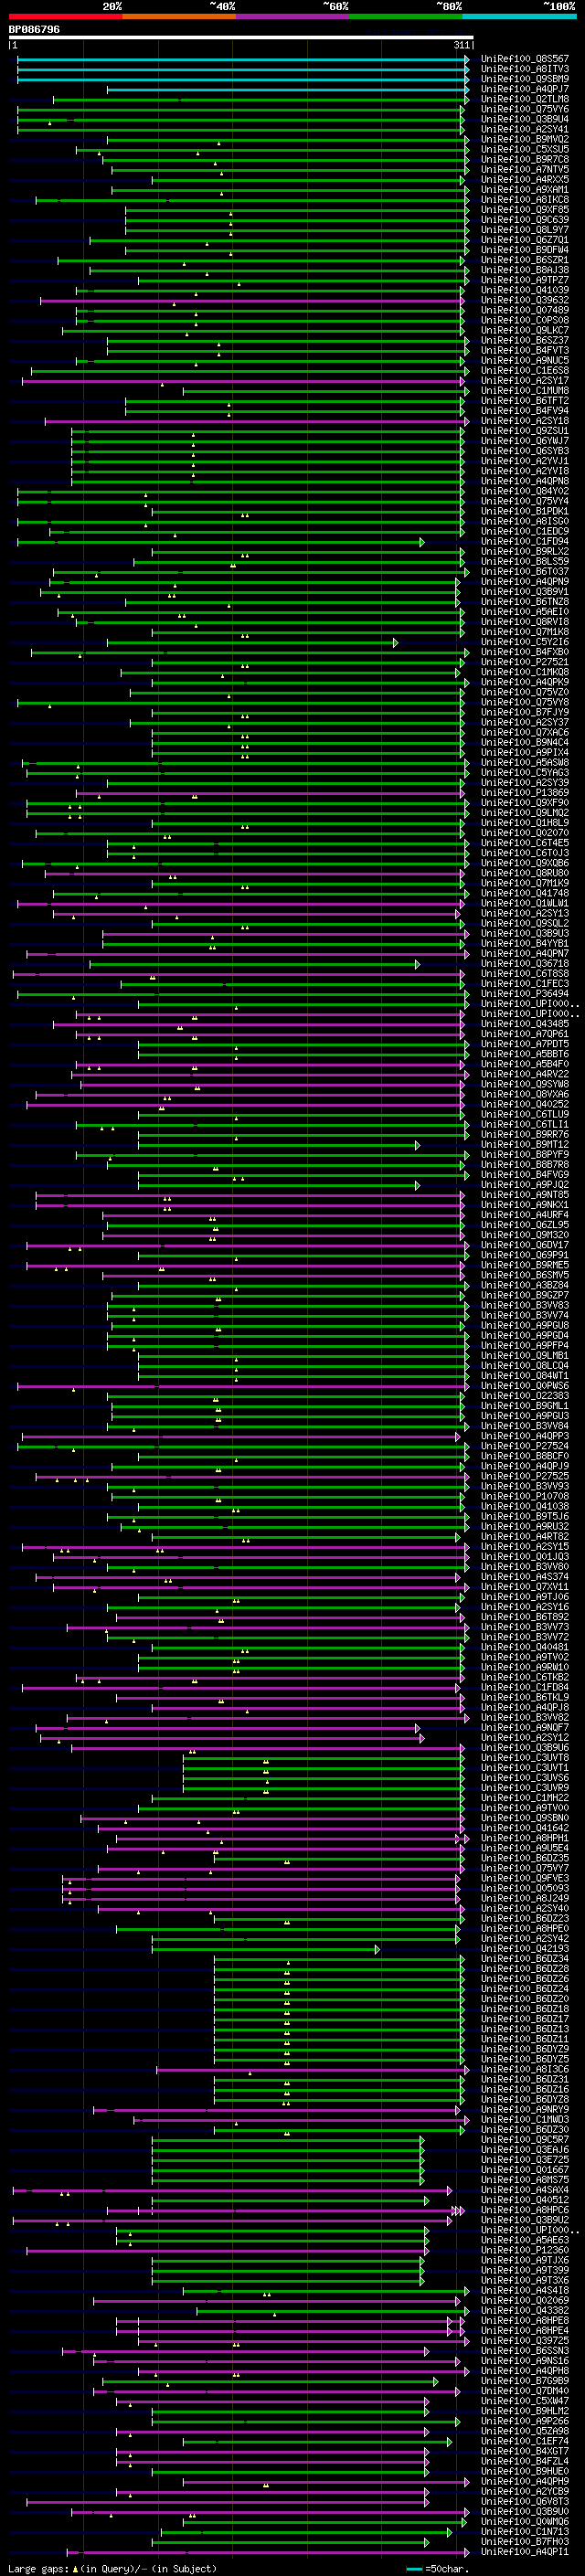Select the UniRef100_A8IKC8 entry
This screenshot has height=2576, width=585.
pyautogui.click(x=524, y=199)
